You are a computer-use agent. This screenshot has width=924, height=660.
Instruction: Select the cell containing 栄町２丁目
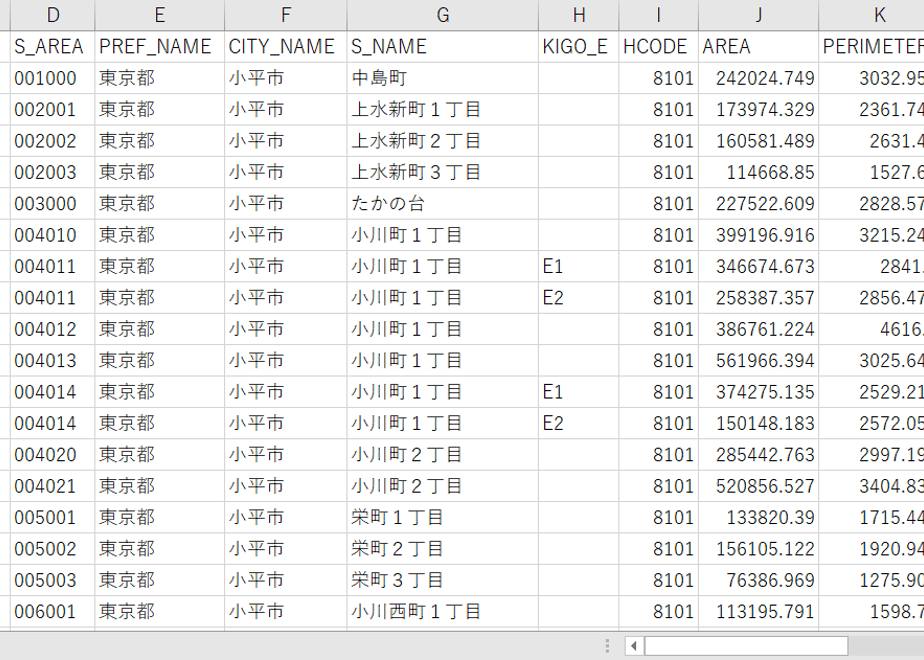point(443,549)
